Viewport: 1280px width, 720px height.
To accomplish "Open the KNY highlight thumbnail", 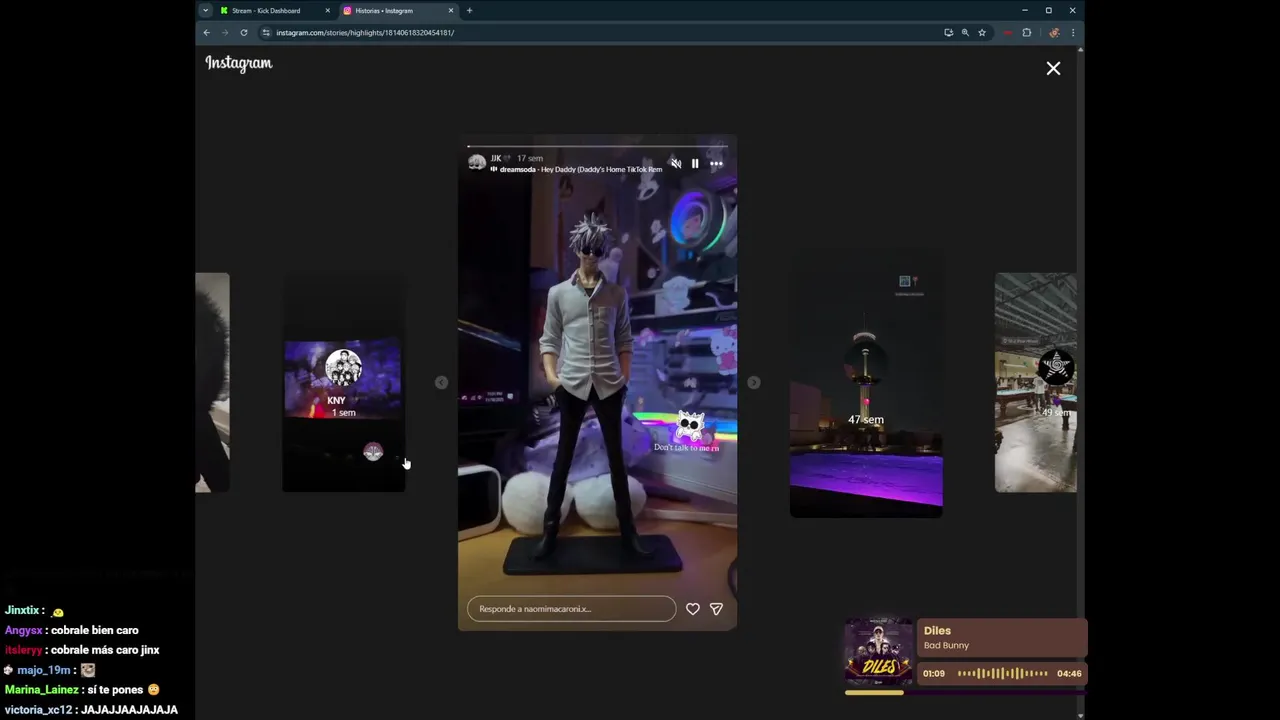I will [x=343, y=381].
